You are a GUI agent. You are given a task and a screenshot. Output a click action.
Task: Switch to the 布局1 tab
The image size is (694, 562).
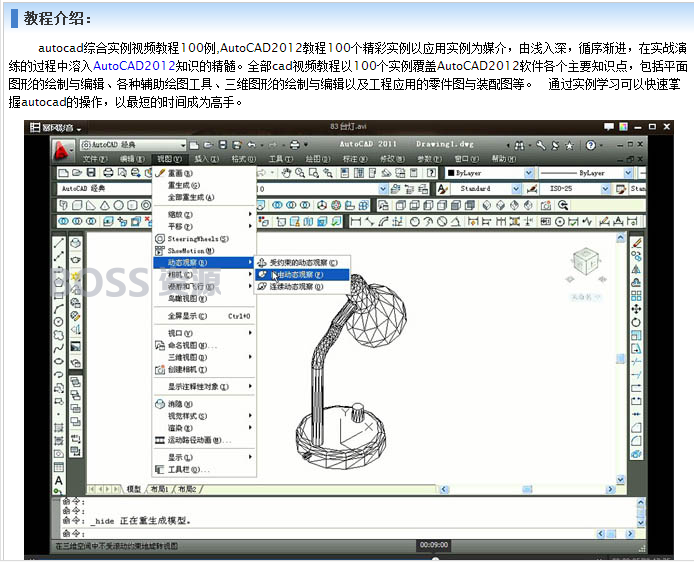click(x=159, y=489)
